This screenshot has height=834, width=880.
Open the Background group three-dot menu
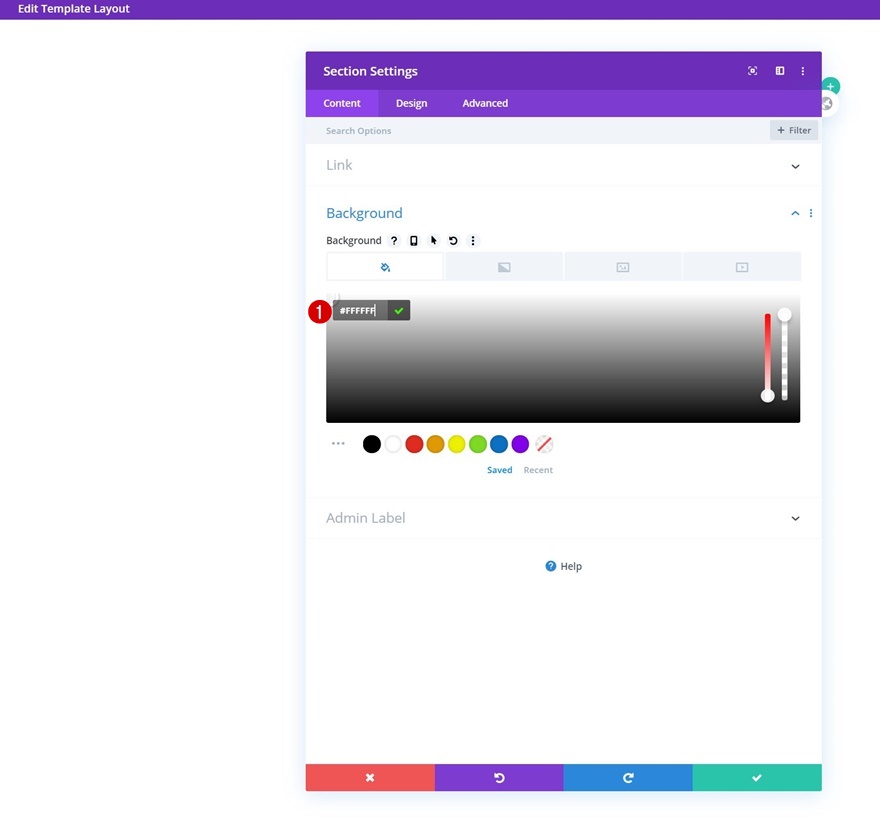(x=810, y=213)
